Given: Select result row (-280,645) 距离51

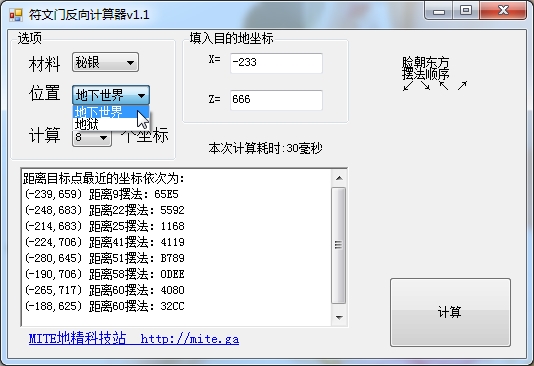Looking at the screenshot, I should click(104, 258).
